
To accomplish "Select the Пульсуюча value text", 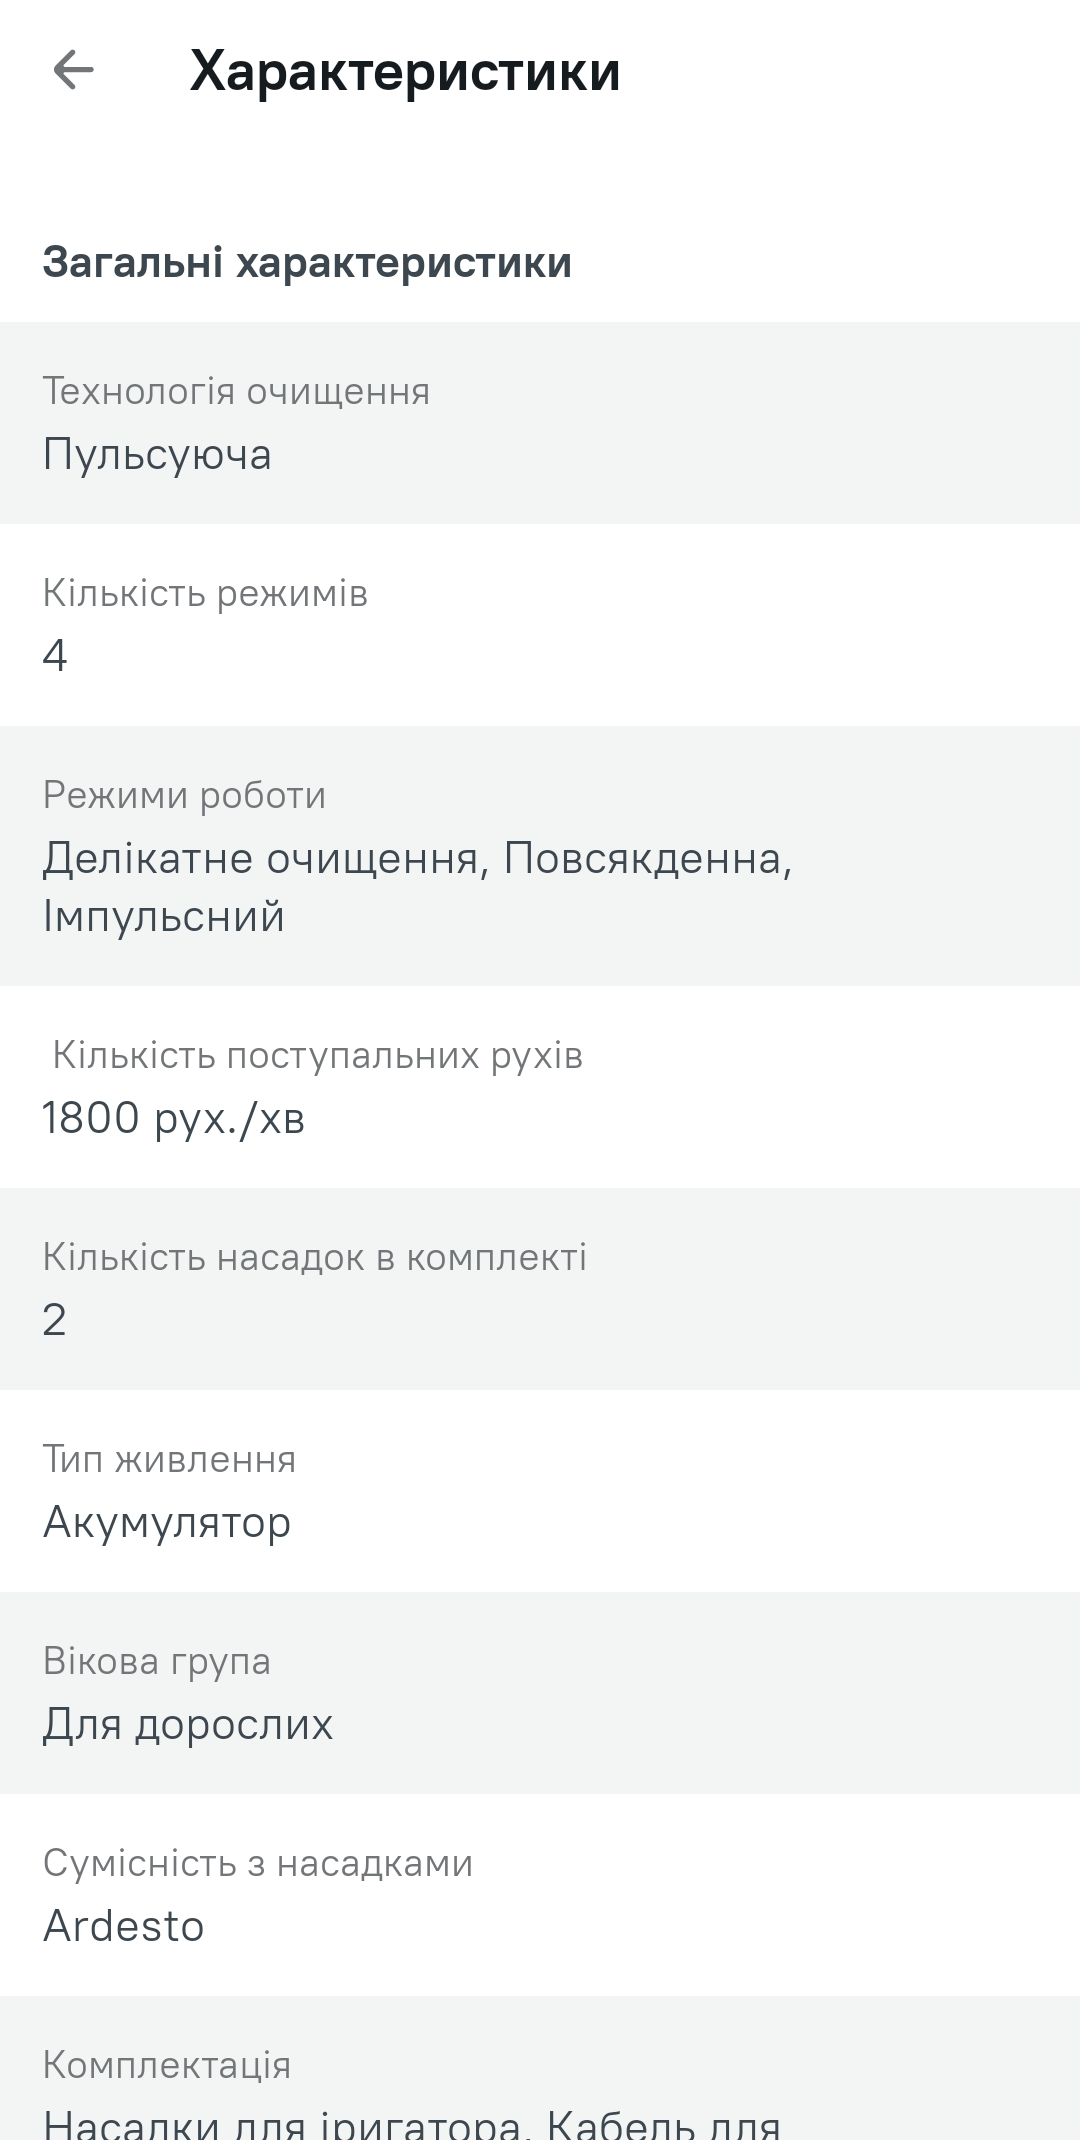I will 157,455.
